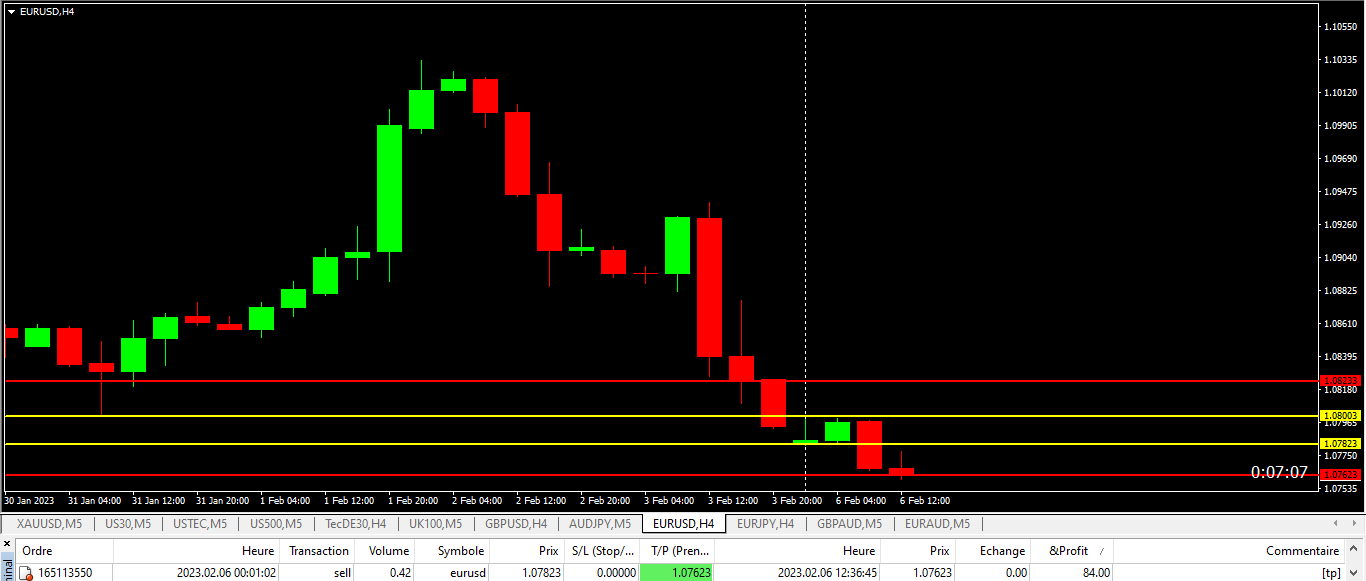
Task: Sort by the Volume column header
Action: 384,551
